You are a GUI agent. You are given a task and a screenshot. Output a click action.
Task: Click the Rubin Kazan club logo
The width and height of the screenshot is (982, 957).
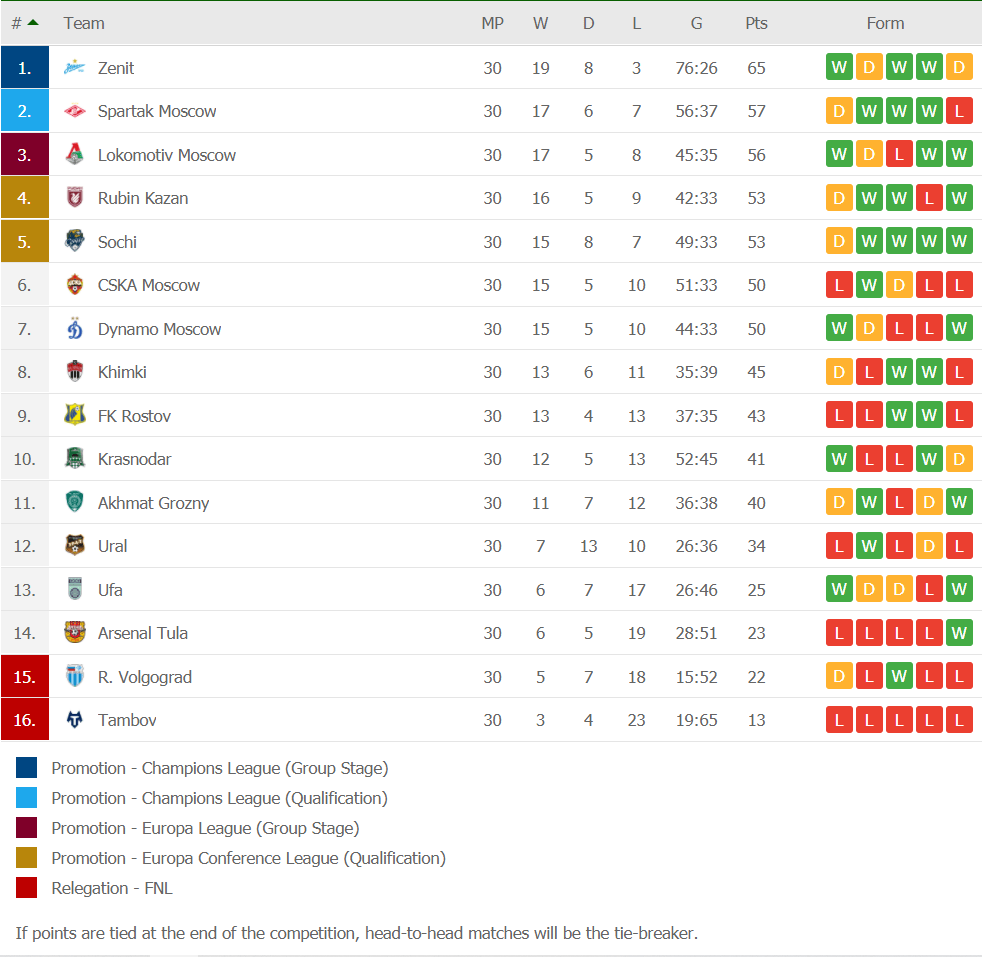(x=75, y=198)
